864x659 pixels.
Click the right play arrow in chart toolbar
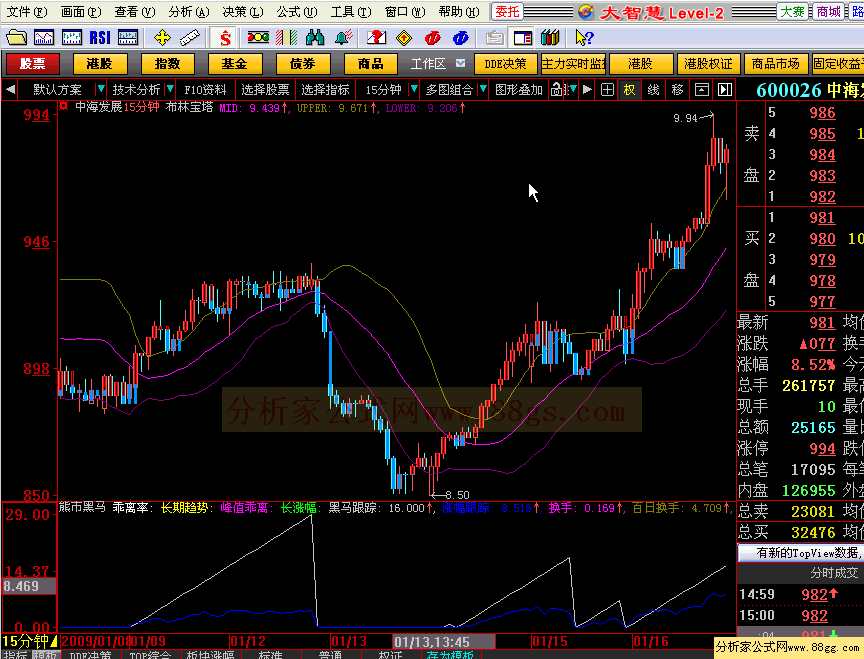pyautogui.click(x=587, y=89)
